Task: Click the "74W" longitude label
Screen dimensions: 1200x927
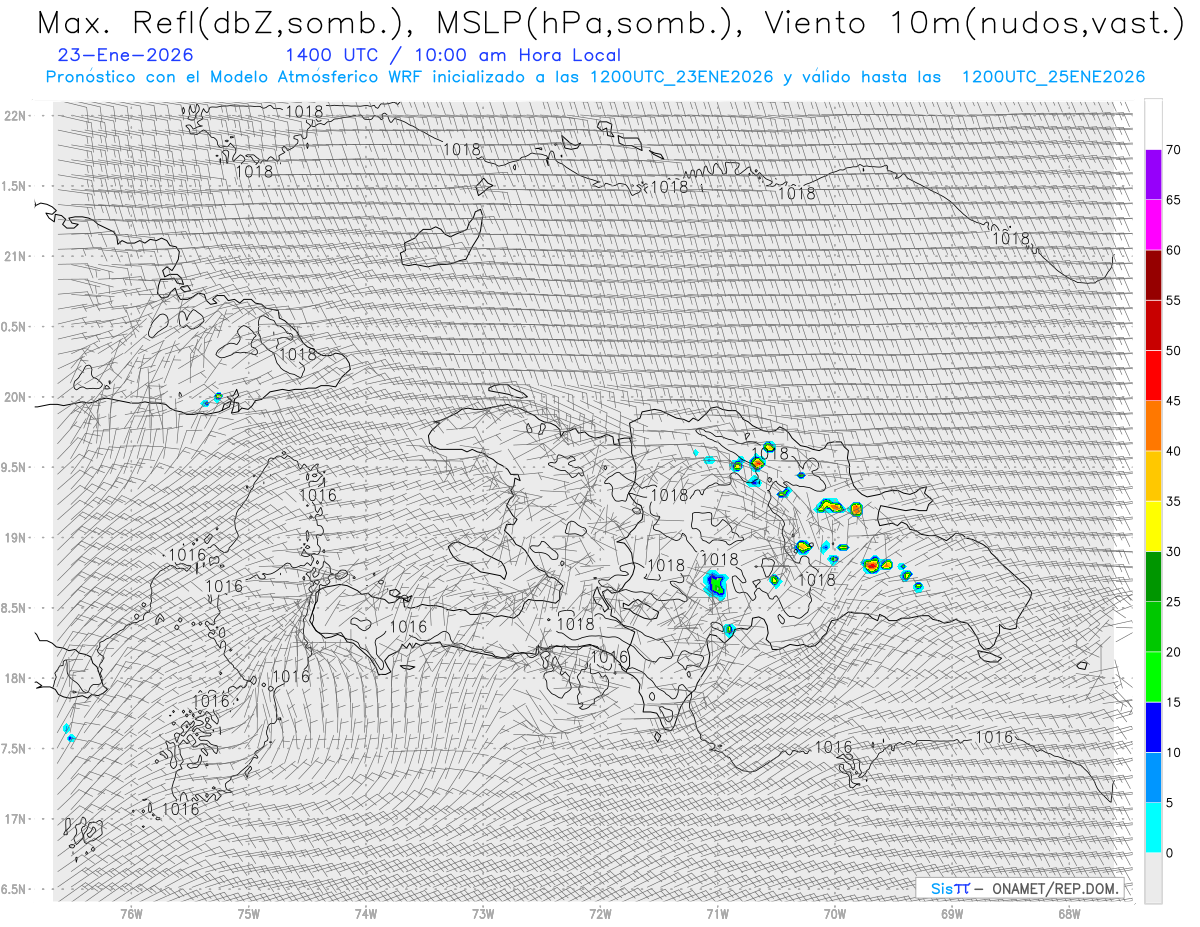Action: pos(366,912)
